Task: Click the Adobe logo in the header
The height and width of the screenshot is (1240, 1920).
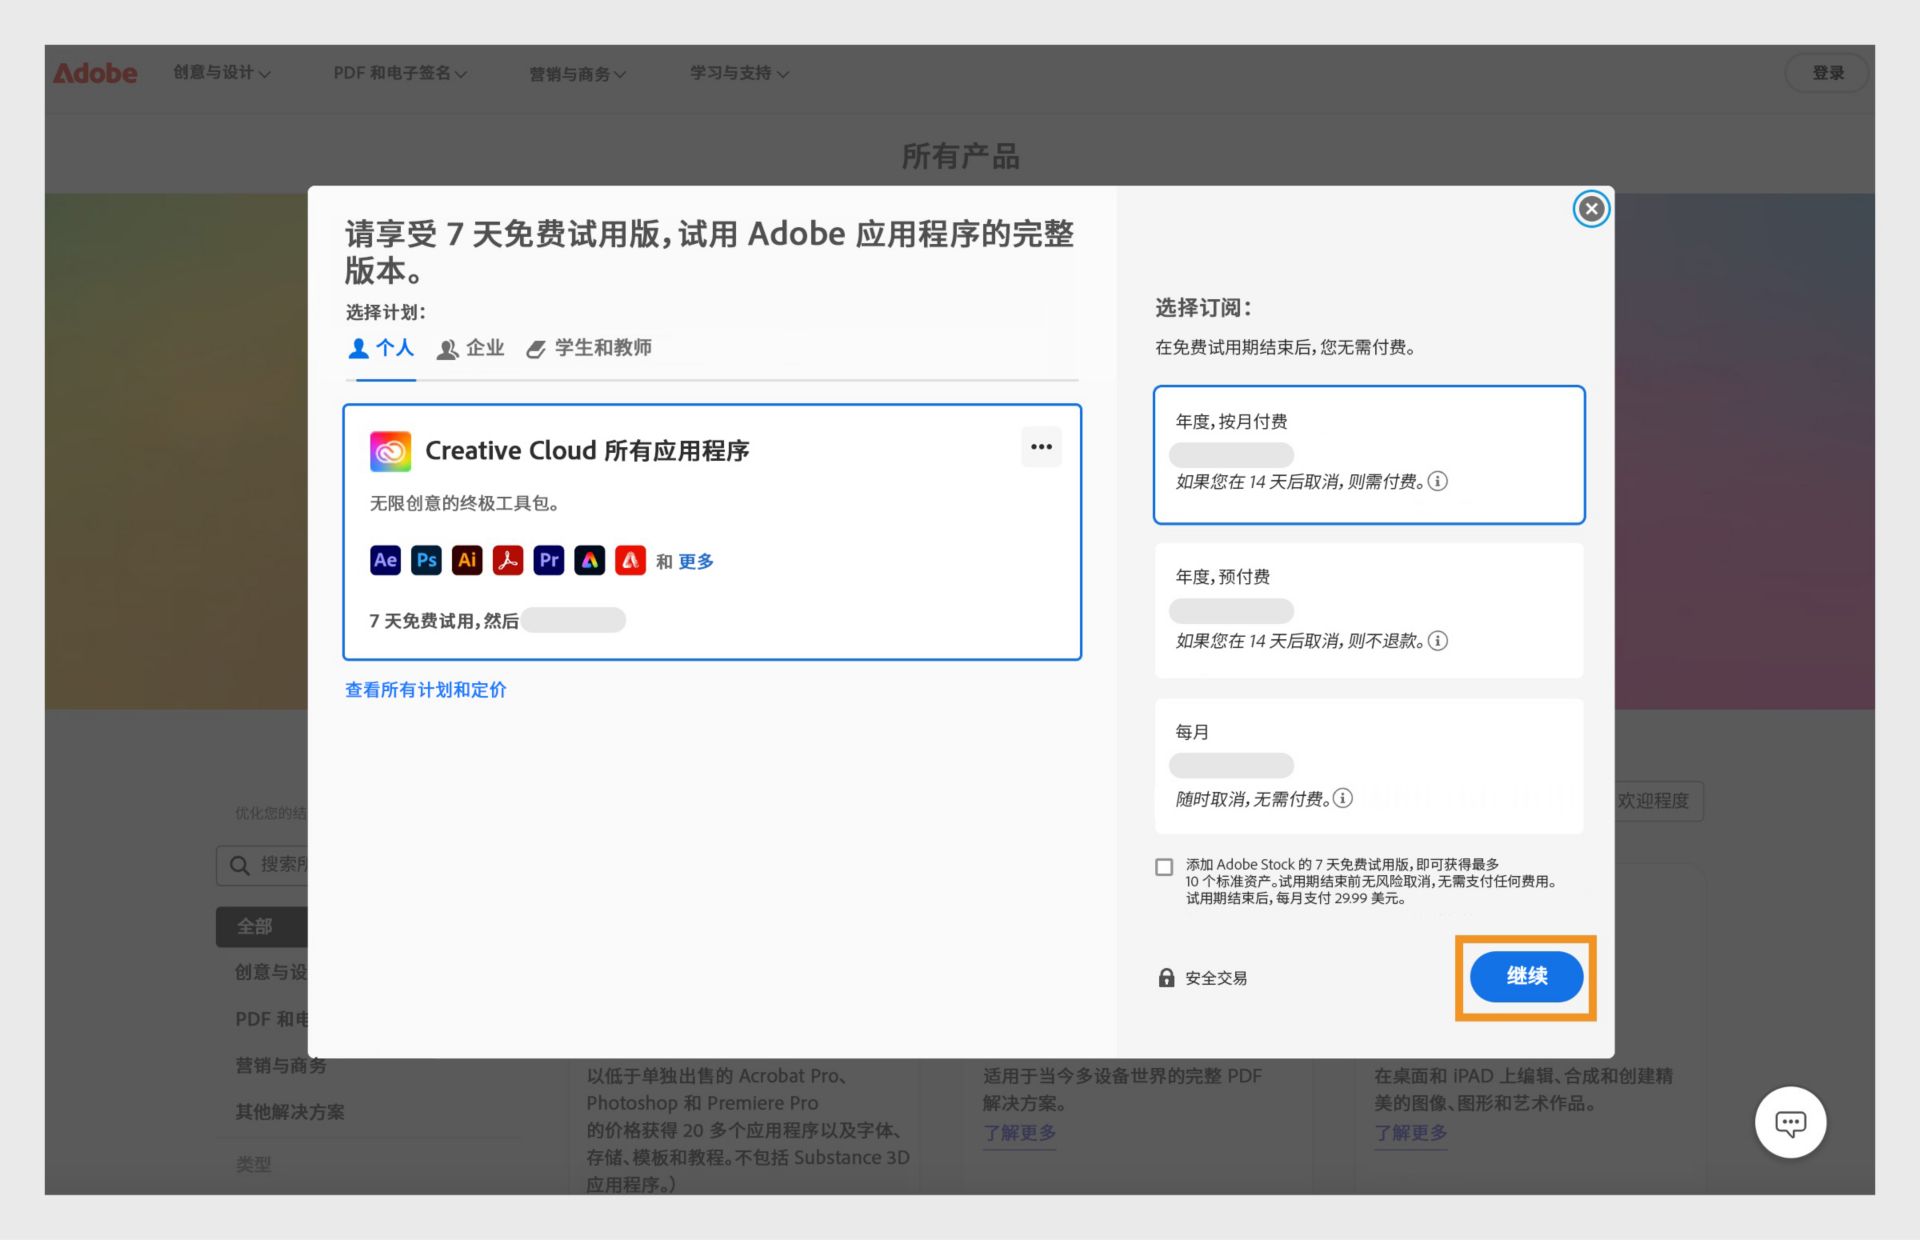Action: pyautogui.click(x=95, y=73)
